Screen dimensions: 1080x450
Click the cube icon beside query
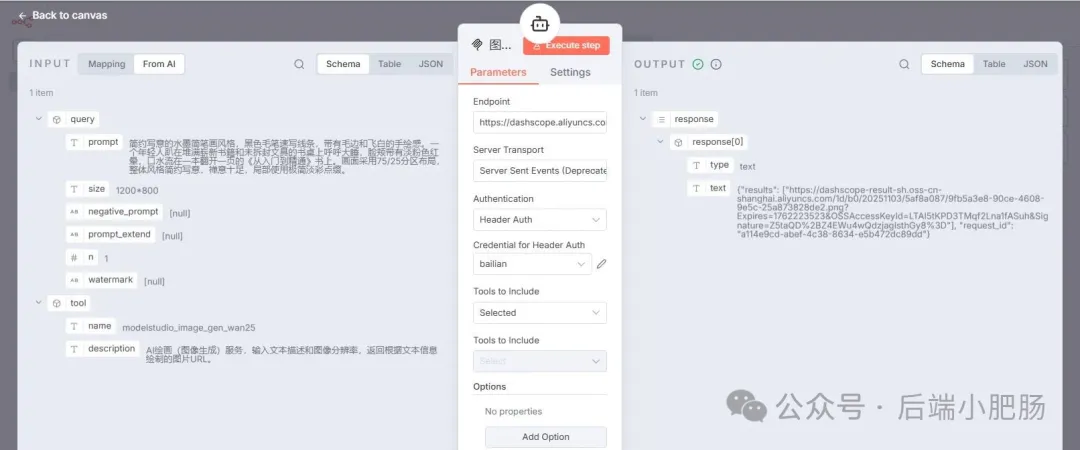pyautogui.click(x=57, y=119)
